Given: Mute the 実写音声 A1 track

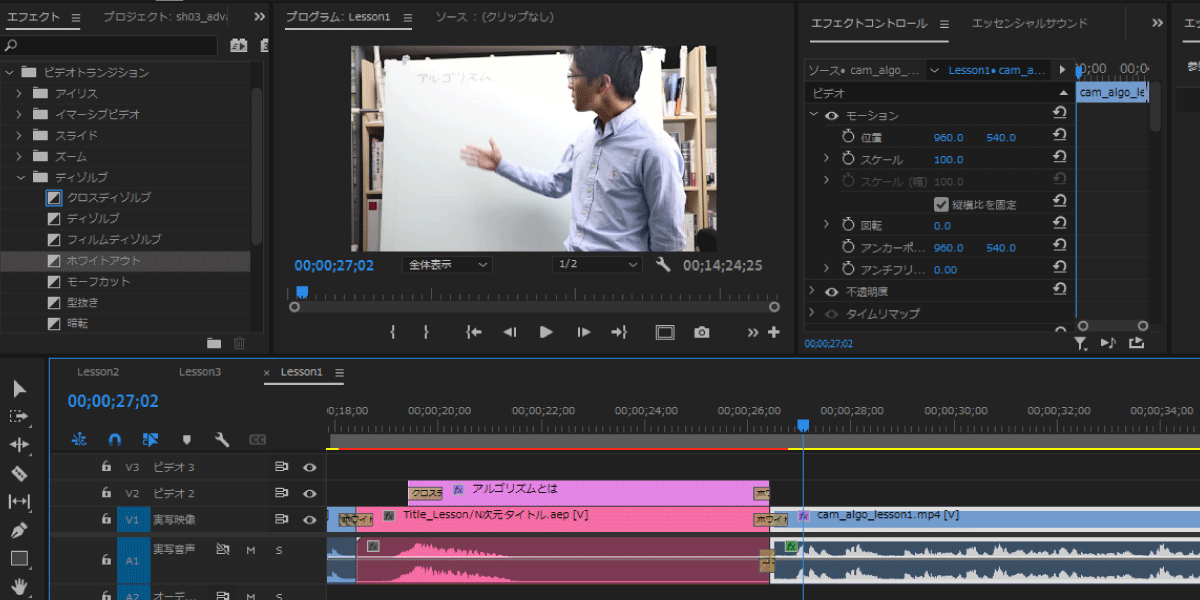Looking at the screenshot, I should click(x=251, y=550).
